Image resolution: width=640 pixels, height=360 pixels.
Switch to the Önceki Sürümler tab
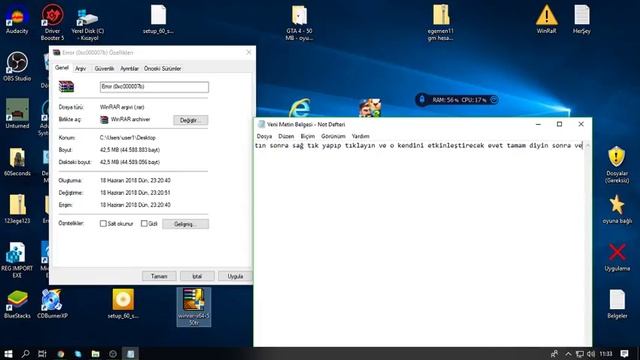[x=162, y=69]
